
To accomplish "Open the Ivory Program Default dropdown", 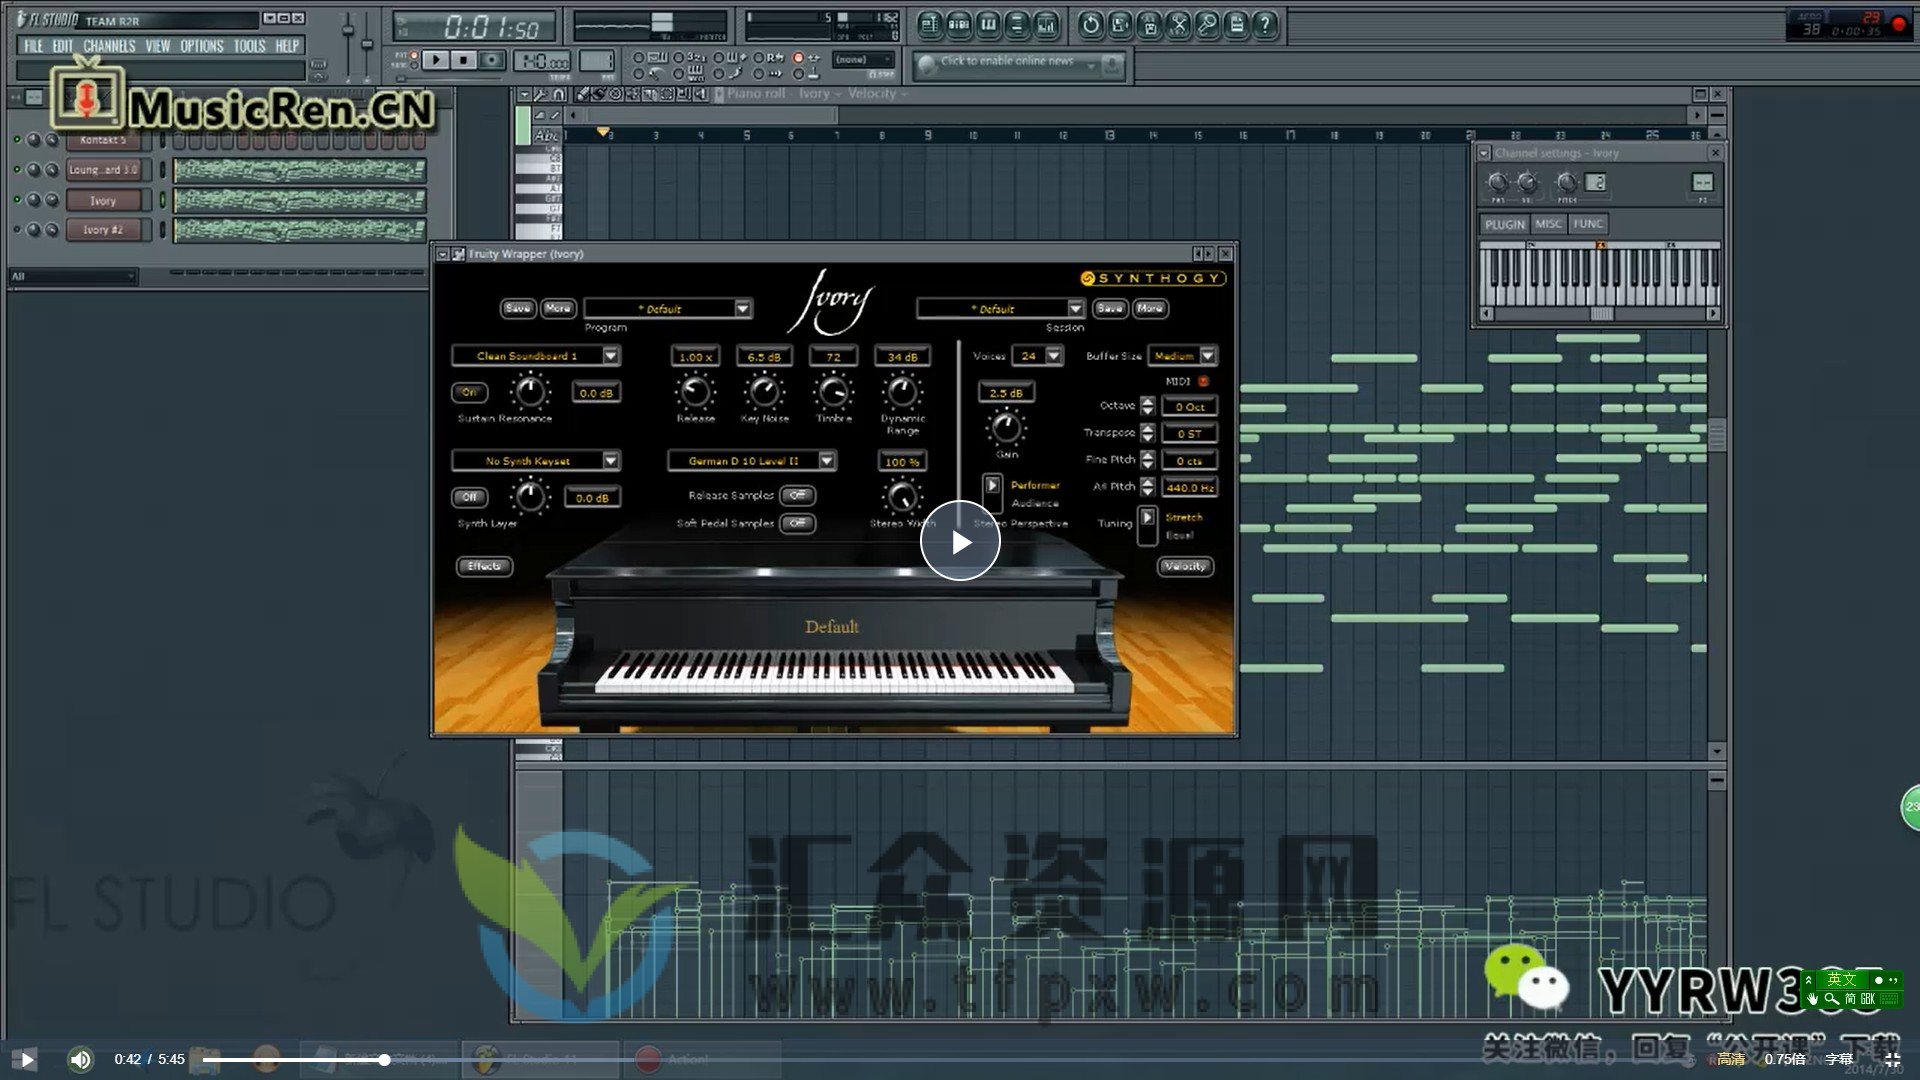I will point(667,309).
